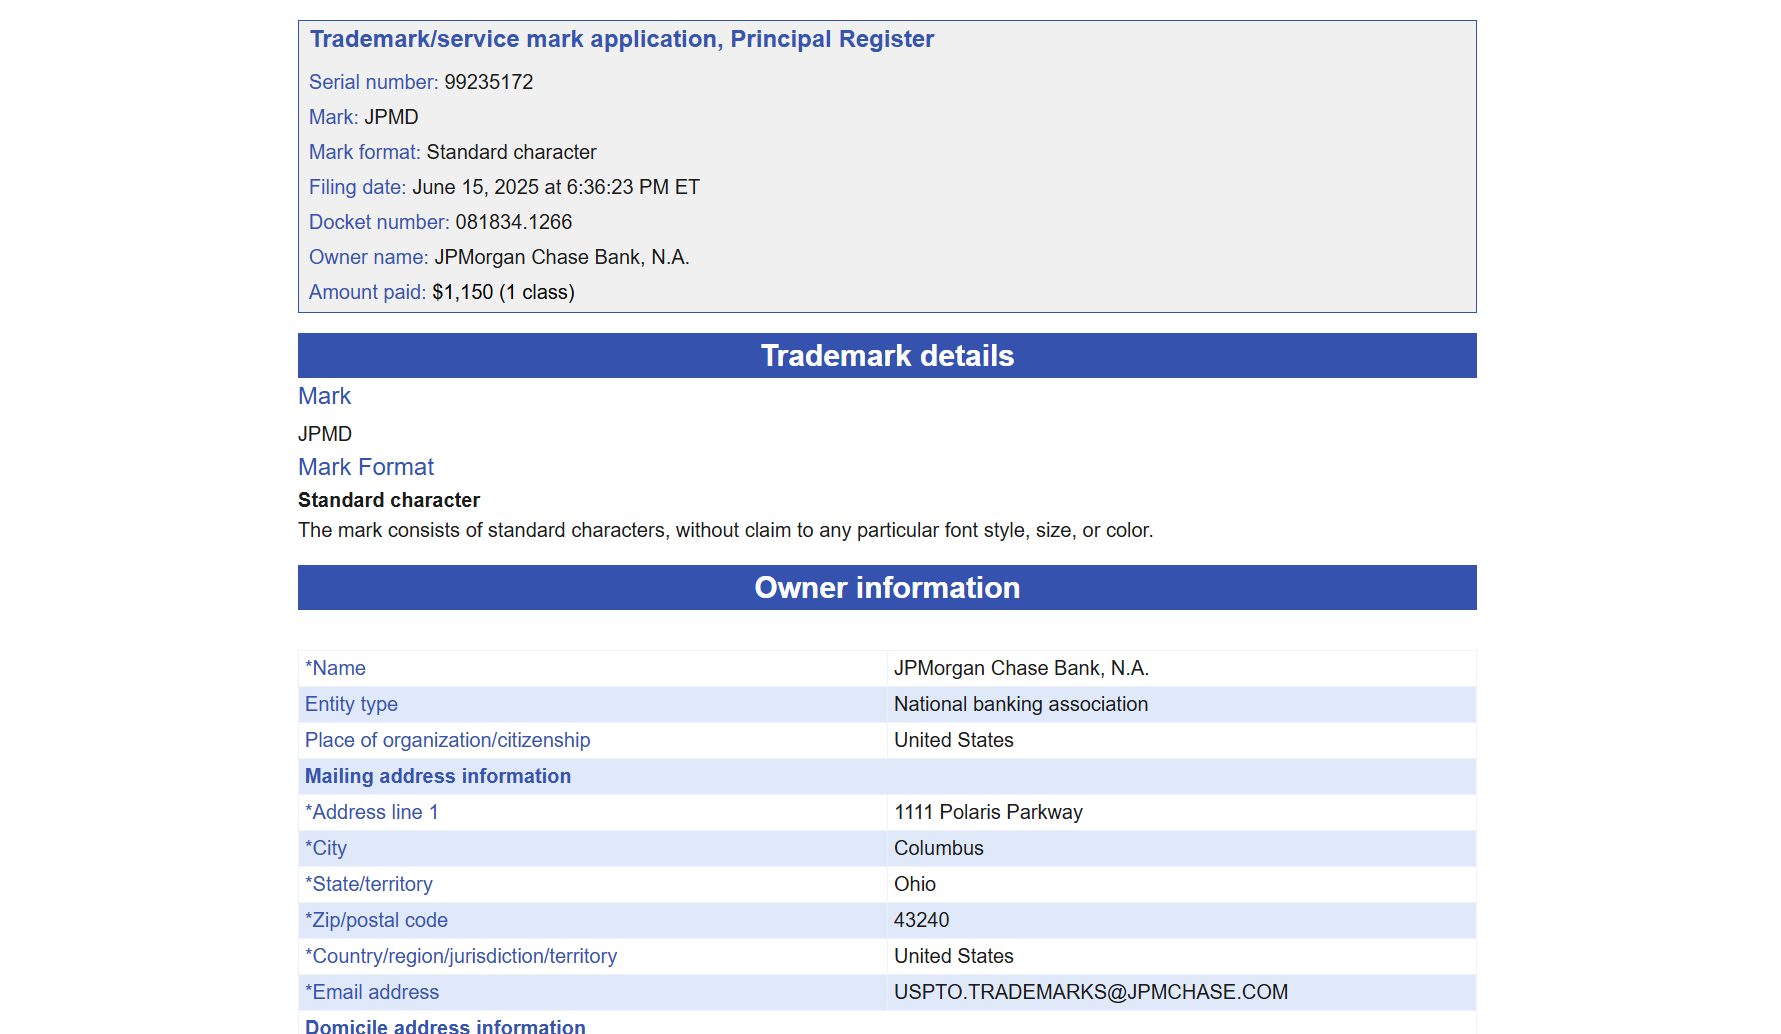Click the 'Owner information' section header
1781x1034 pixels.
point(887,587)
